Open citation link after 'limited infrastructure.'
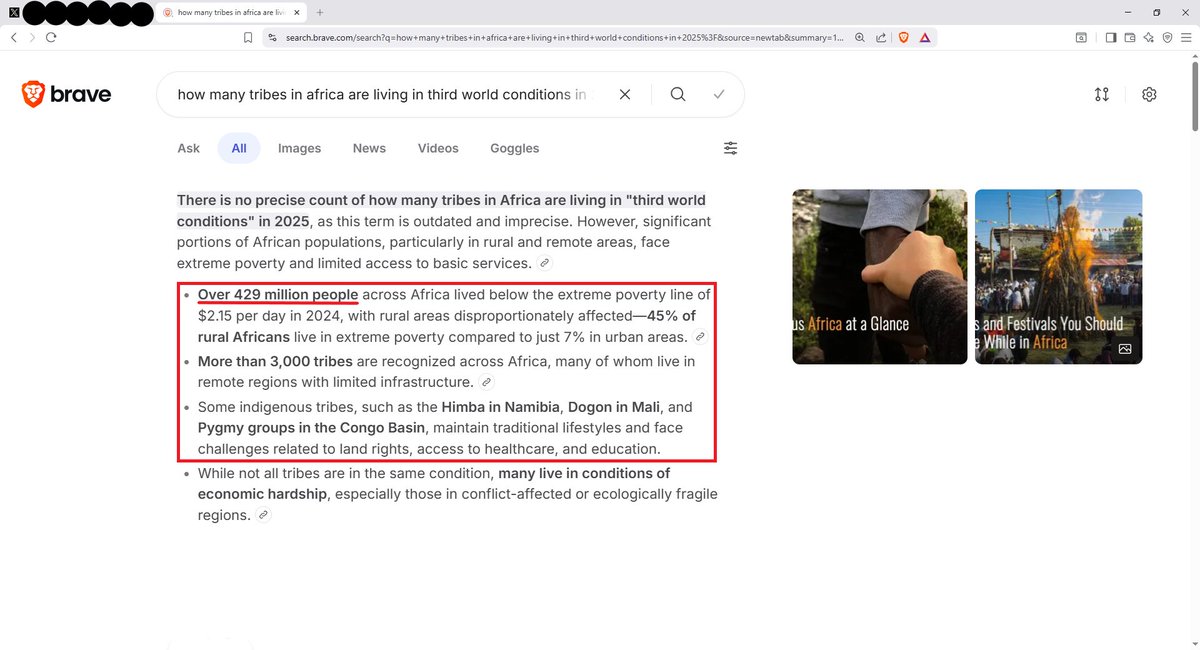1200x650 pixels. pos(487,382)
